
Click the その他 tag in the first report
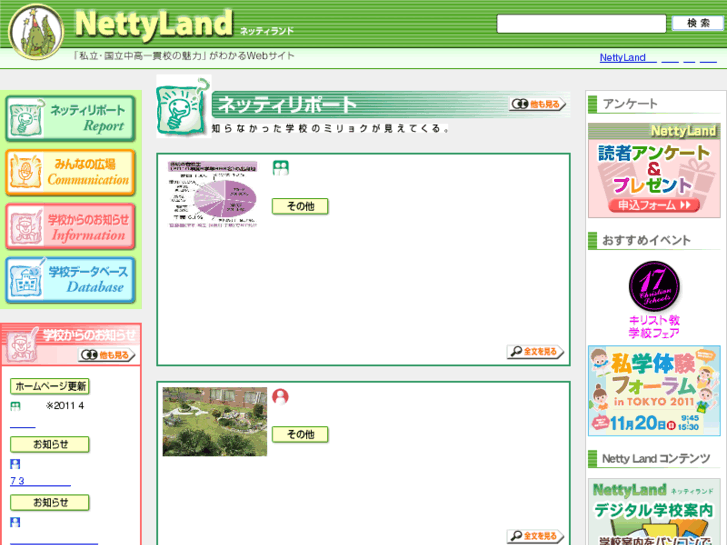click(x=300, y=206)
